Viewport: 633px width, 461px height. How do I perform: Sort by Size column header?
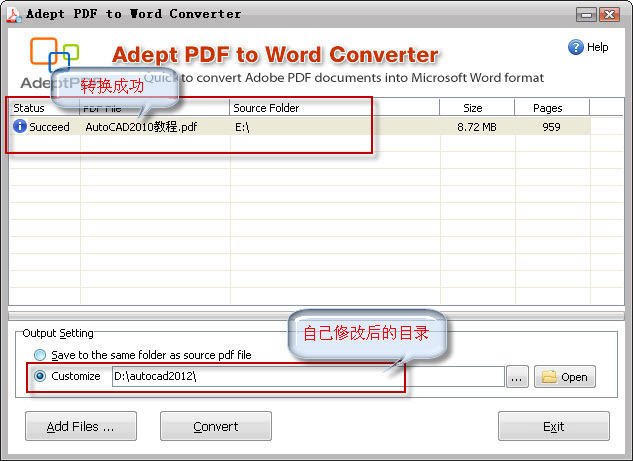(x=477, y=108)
